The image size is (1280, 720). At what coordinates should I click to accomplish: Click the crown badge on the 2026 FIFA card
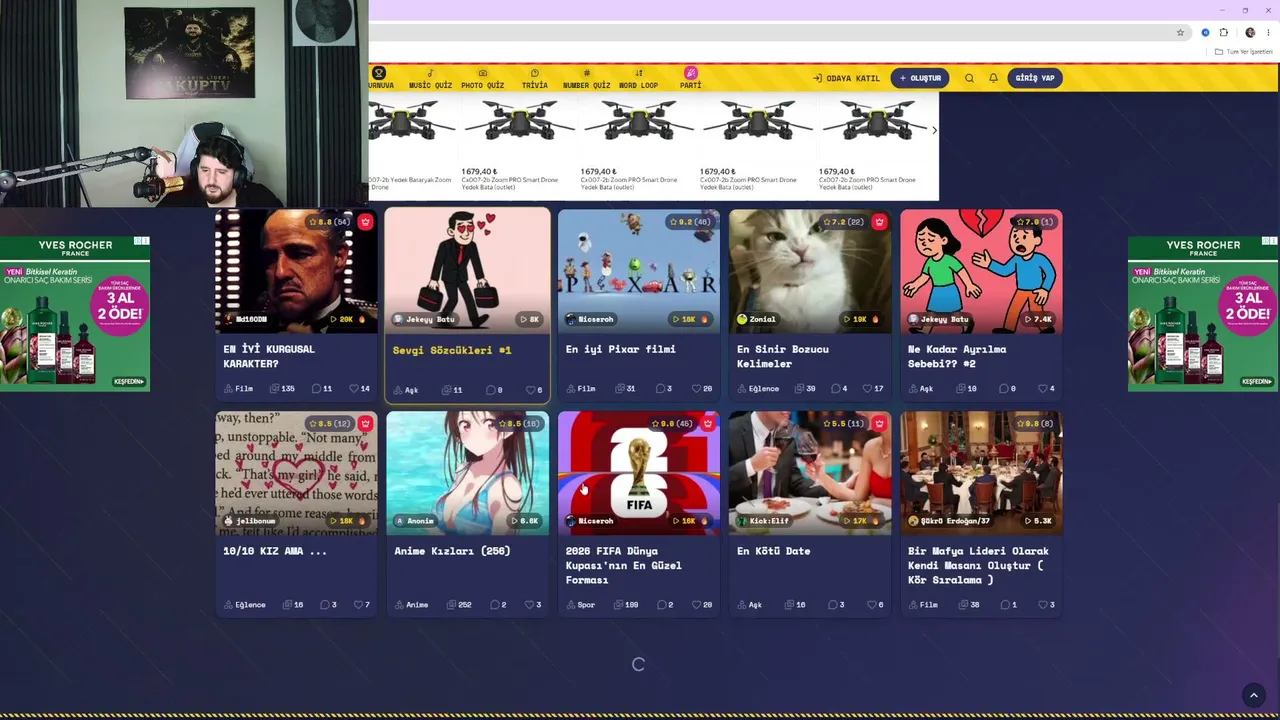[x=707, y=424]
